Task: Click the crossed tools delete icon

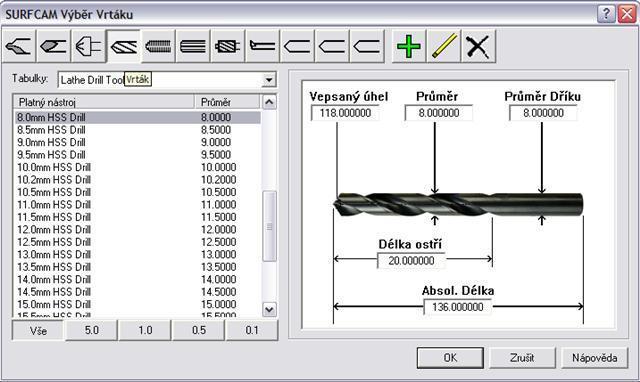Action: tap(478, 46)
